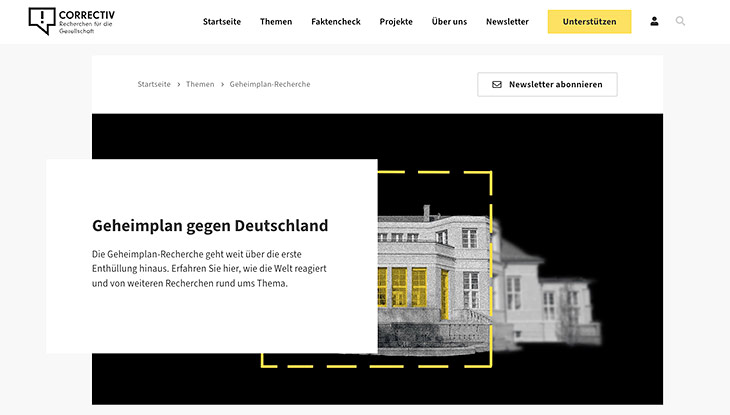Open the Themen menu item
This screenshot has height=415, width=730.
[x=276, y=21]
